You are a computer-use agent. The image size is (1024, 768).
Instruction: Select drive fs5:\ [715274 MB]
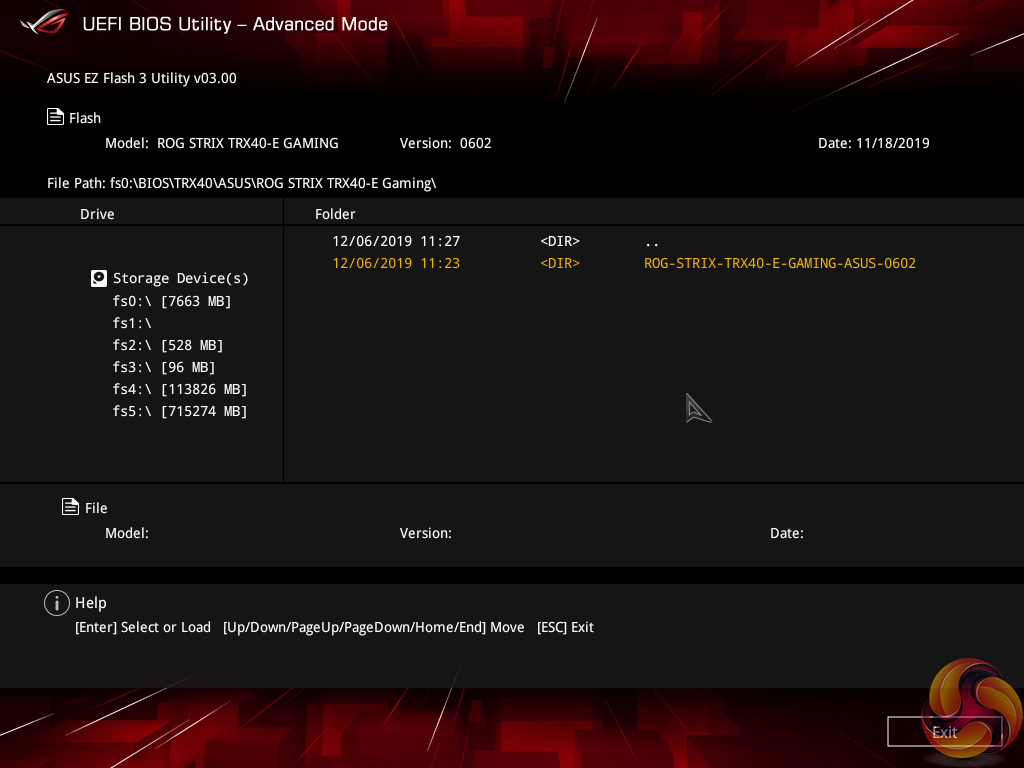pyautogui.click(x=180, y=411)
